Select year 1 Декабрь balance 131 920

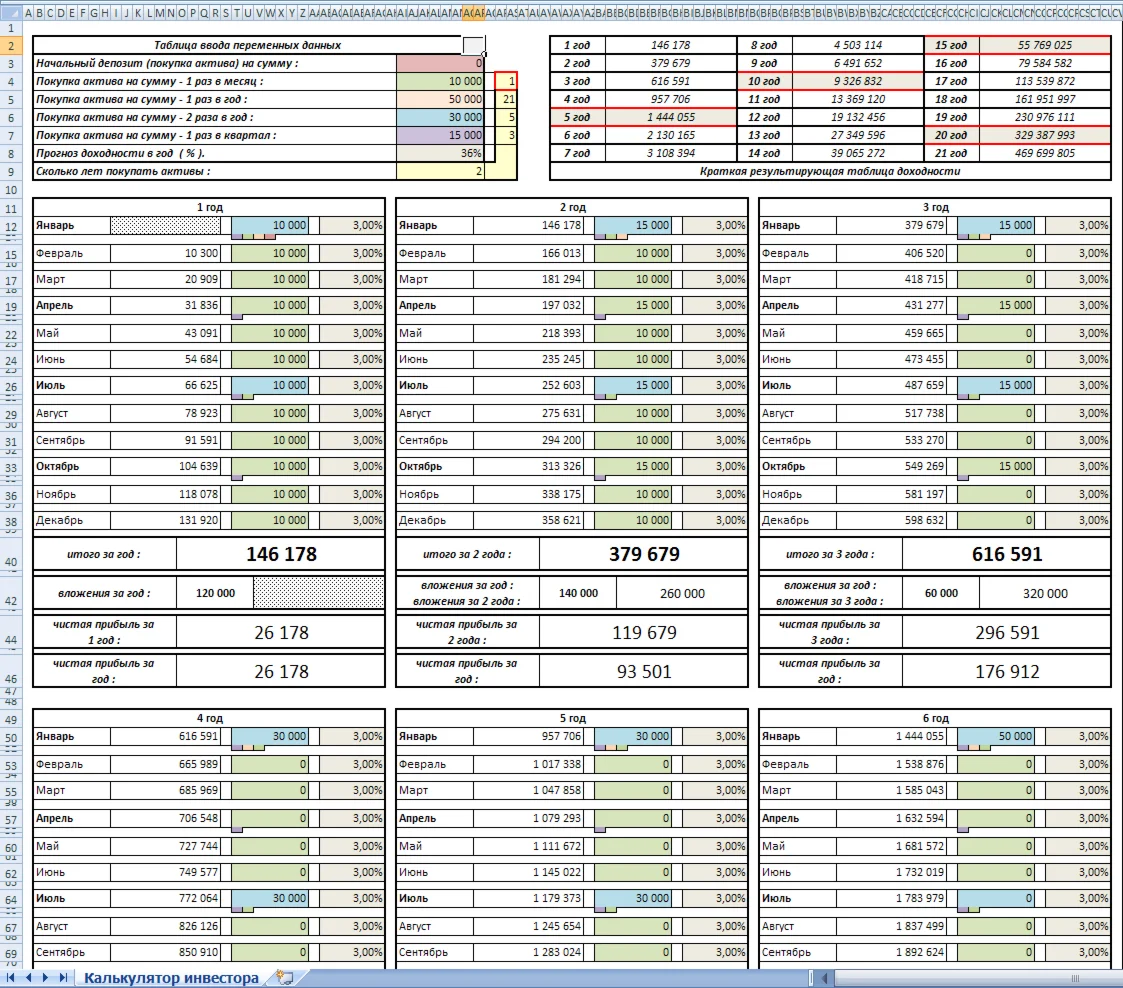click(165, 520)
